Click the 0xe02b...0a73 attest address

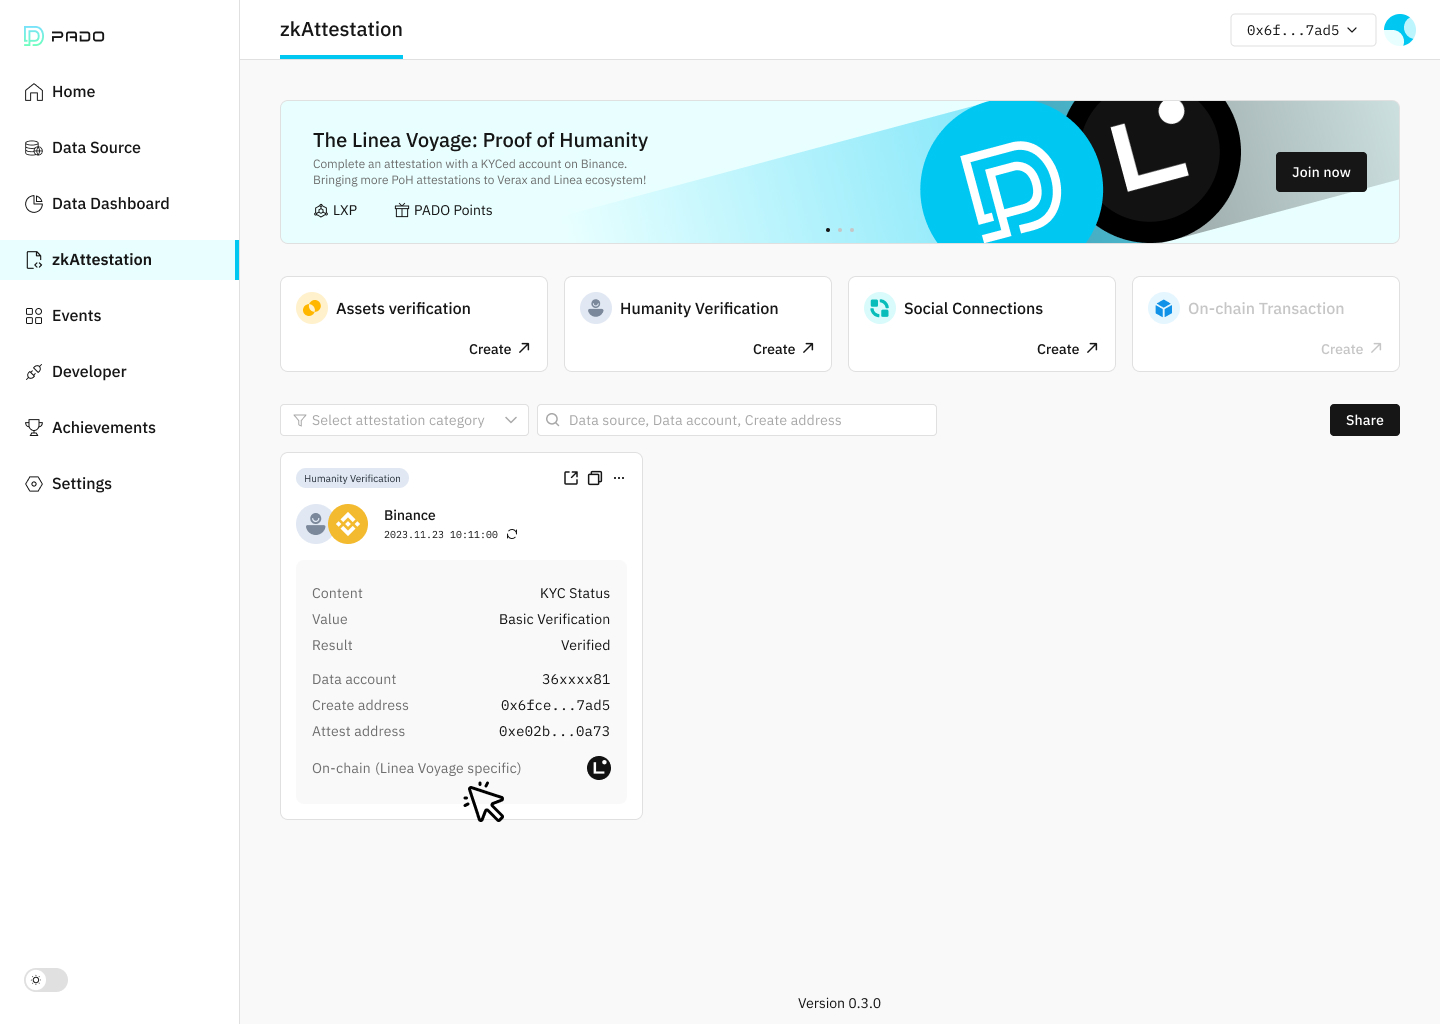554,731
